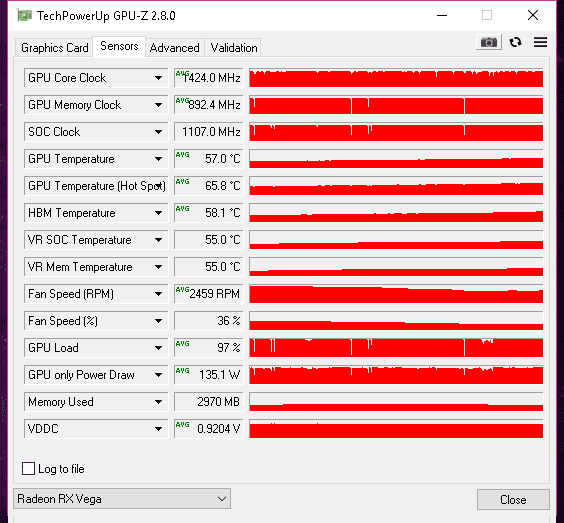Switch to the Graphics Card tab
564x523 pixels.
(x=54, y=48)
